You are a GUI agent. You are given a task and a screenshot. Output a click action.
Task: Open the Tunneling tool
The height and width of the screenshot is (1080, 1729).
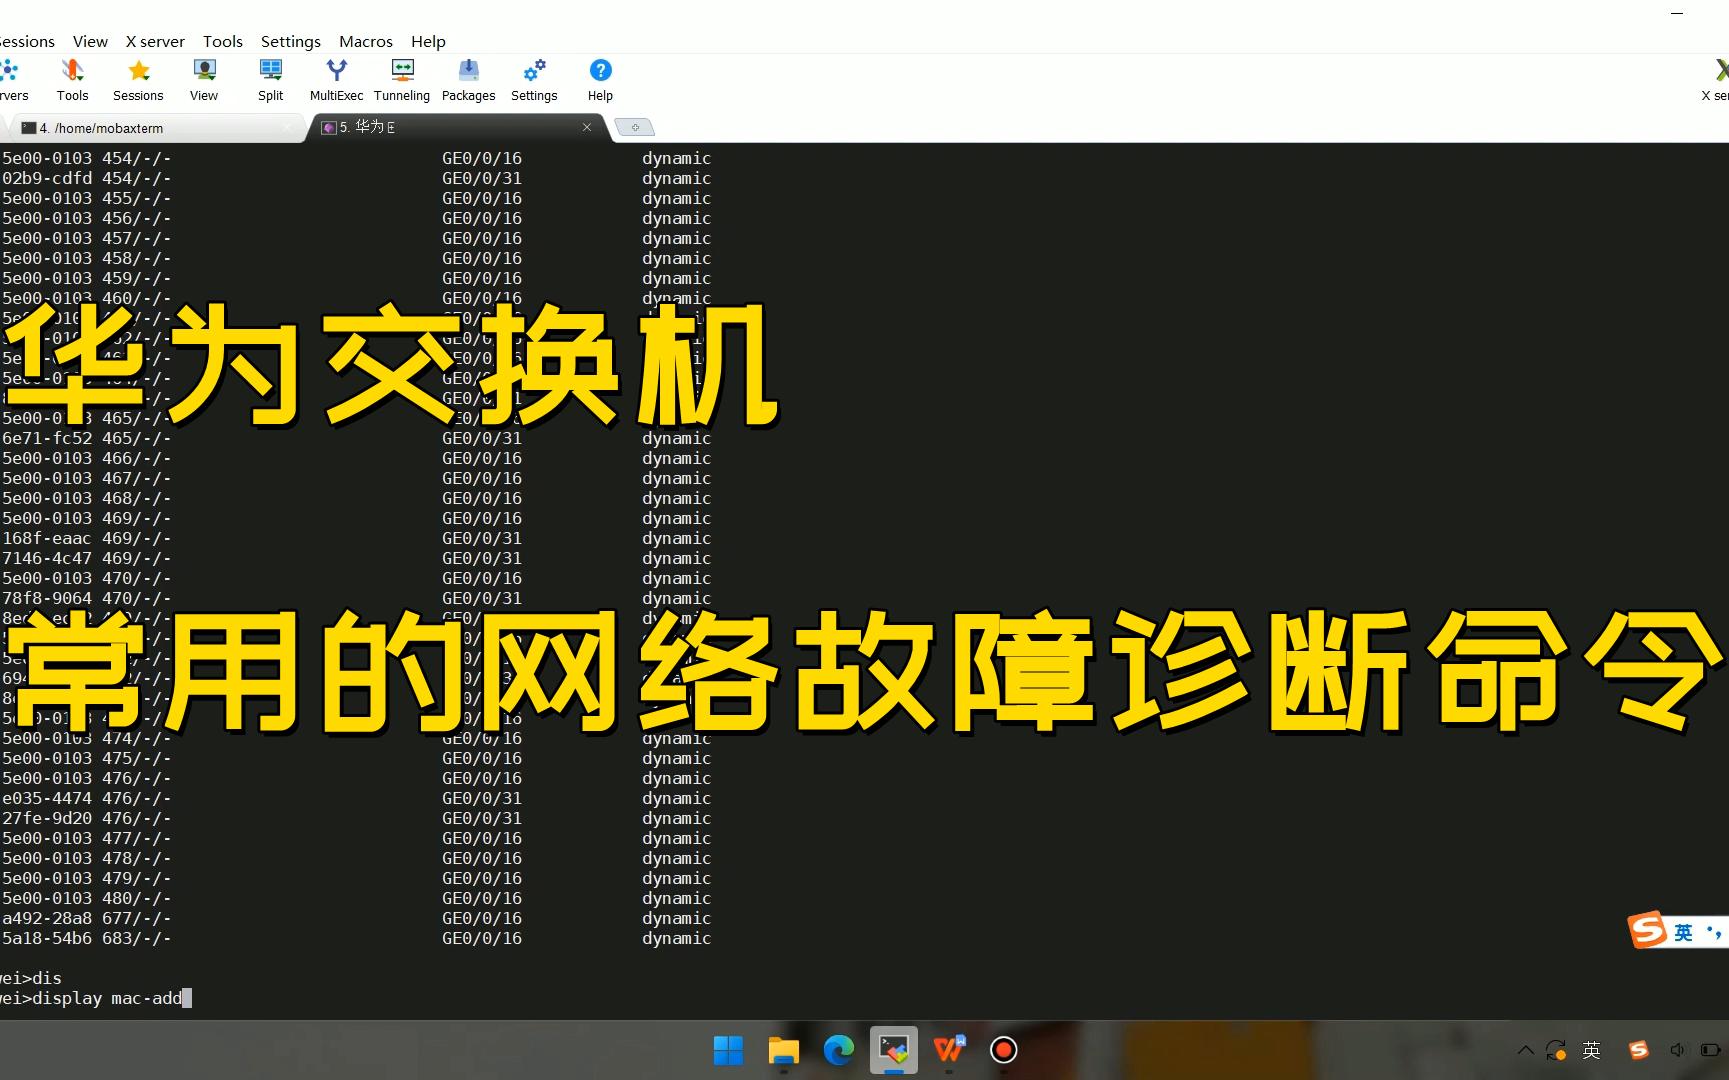click(x=402, y=80)
